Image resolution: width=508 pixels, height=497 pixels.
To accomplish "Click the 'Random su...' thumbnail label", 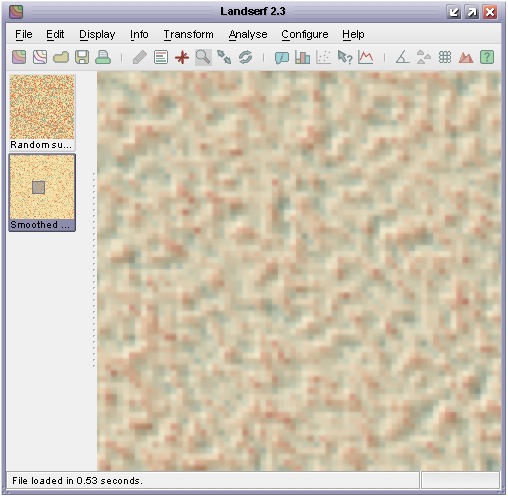I will pos(41,145).
